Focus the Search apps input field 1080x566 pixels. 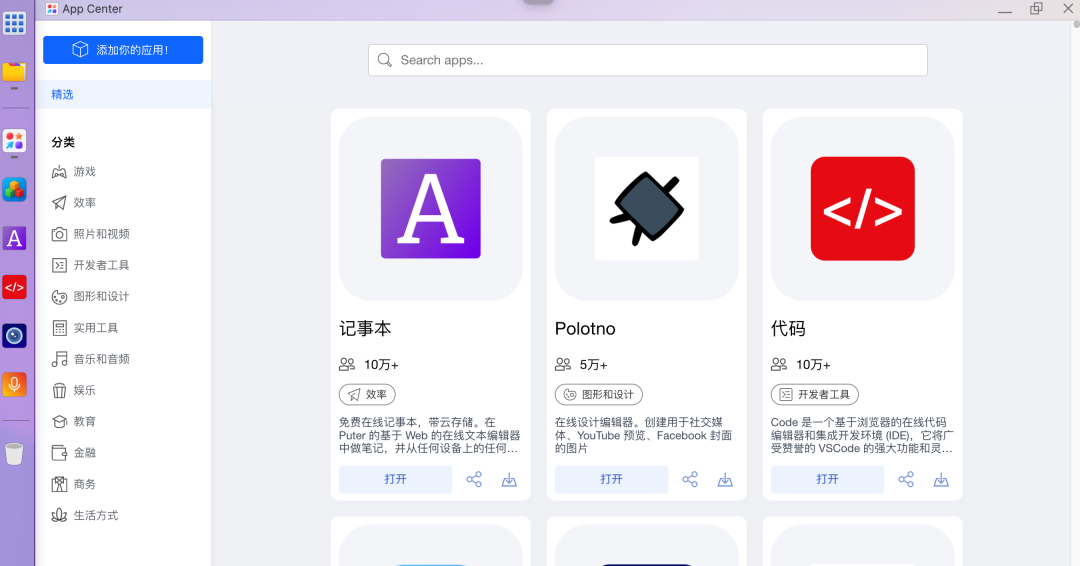(647, 60)
